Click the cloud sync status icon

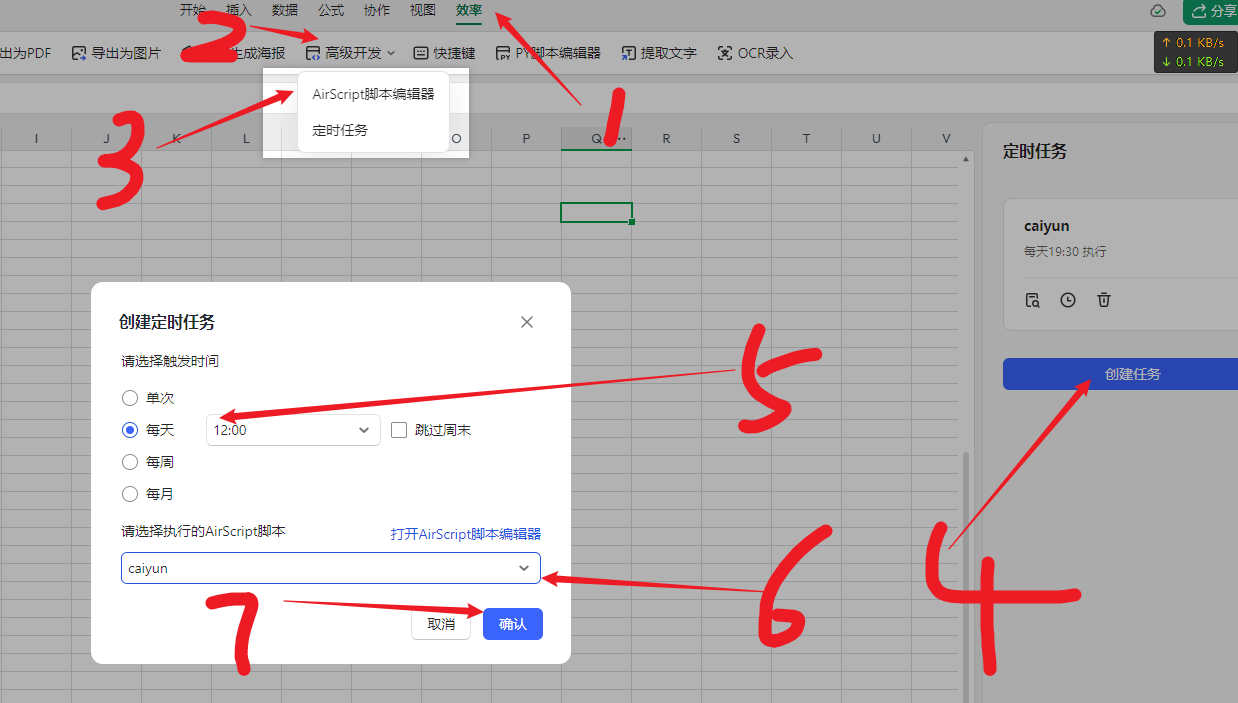(x=1157, y=11)
